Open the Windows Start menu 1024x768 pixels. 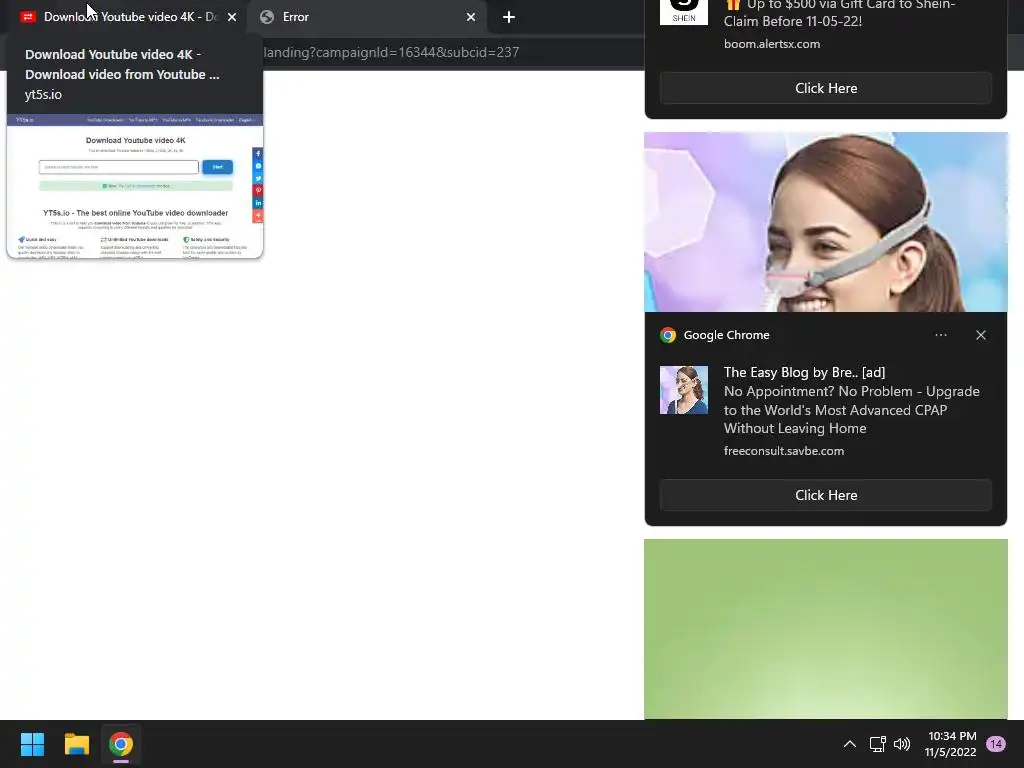(32, 744)
